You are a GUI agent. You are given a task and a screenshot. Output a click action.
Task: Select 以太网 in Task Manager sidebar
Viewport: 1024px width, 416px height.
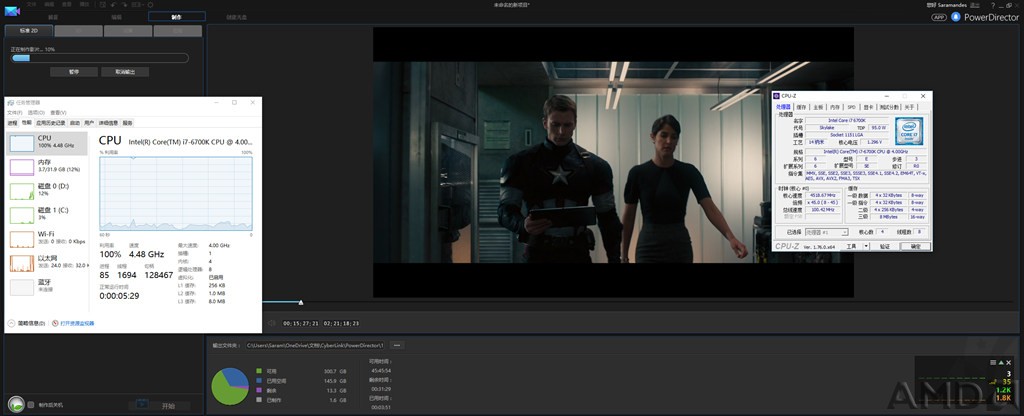pyautogui.click(x=46, y=262)
